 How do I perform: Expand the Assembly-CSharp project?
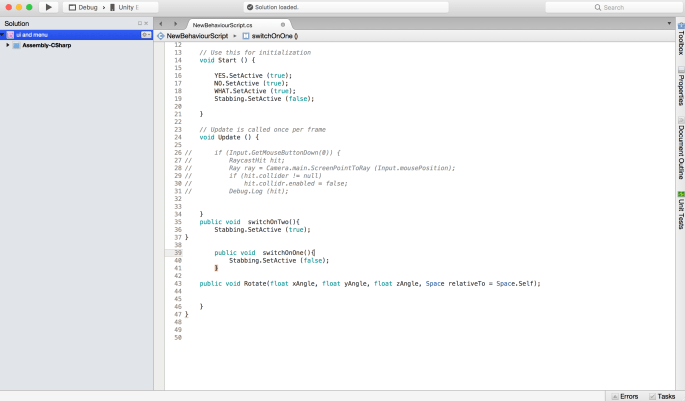click(x=8, y=45)
